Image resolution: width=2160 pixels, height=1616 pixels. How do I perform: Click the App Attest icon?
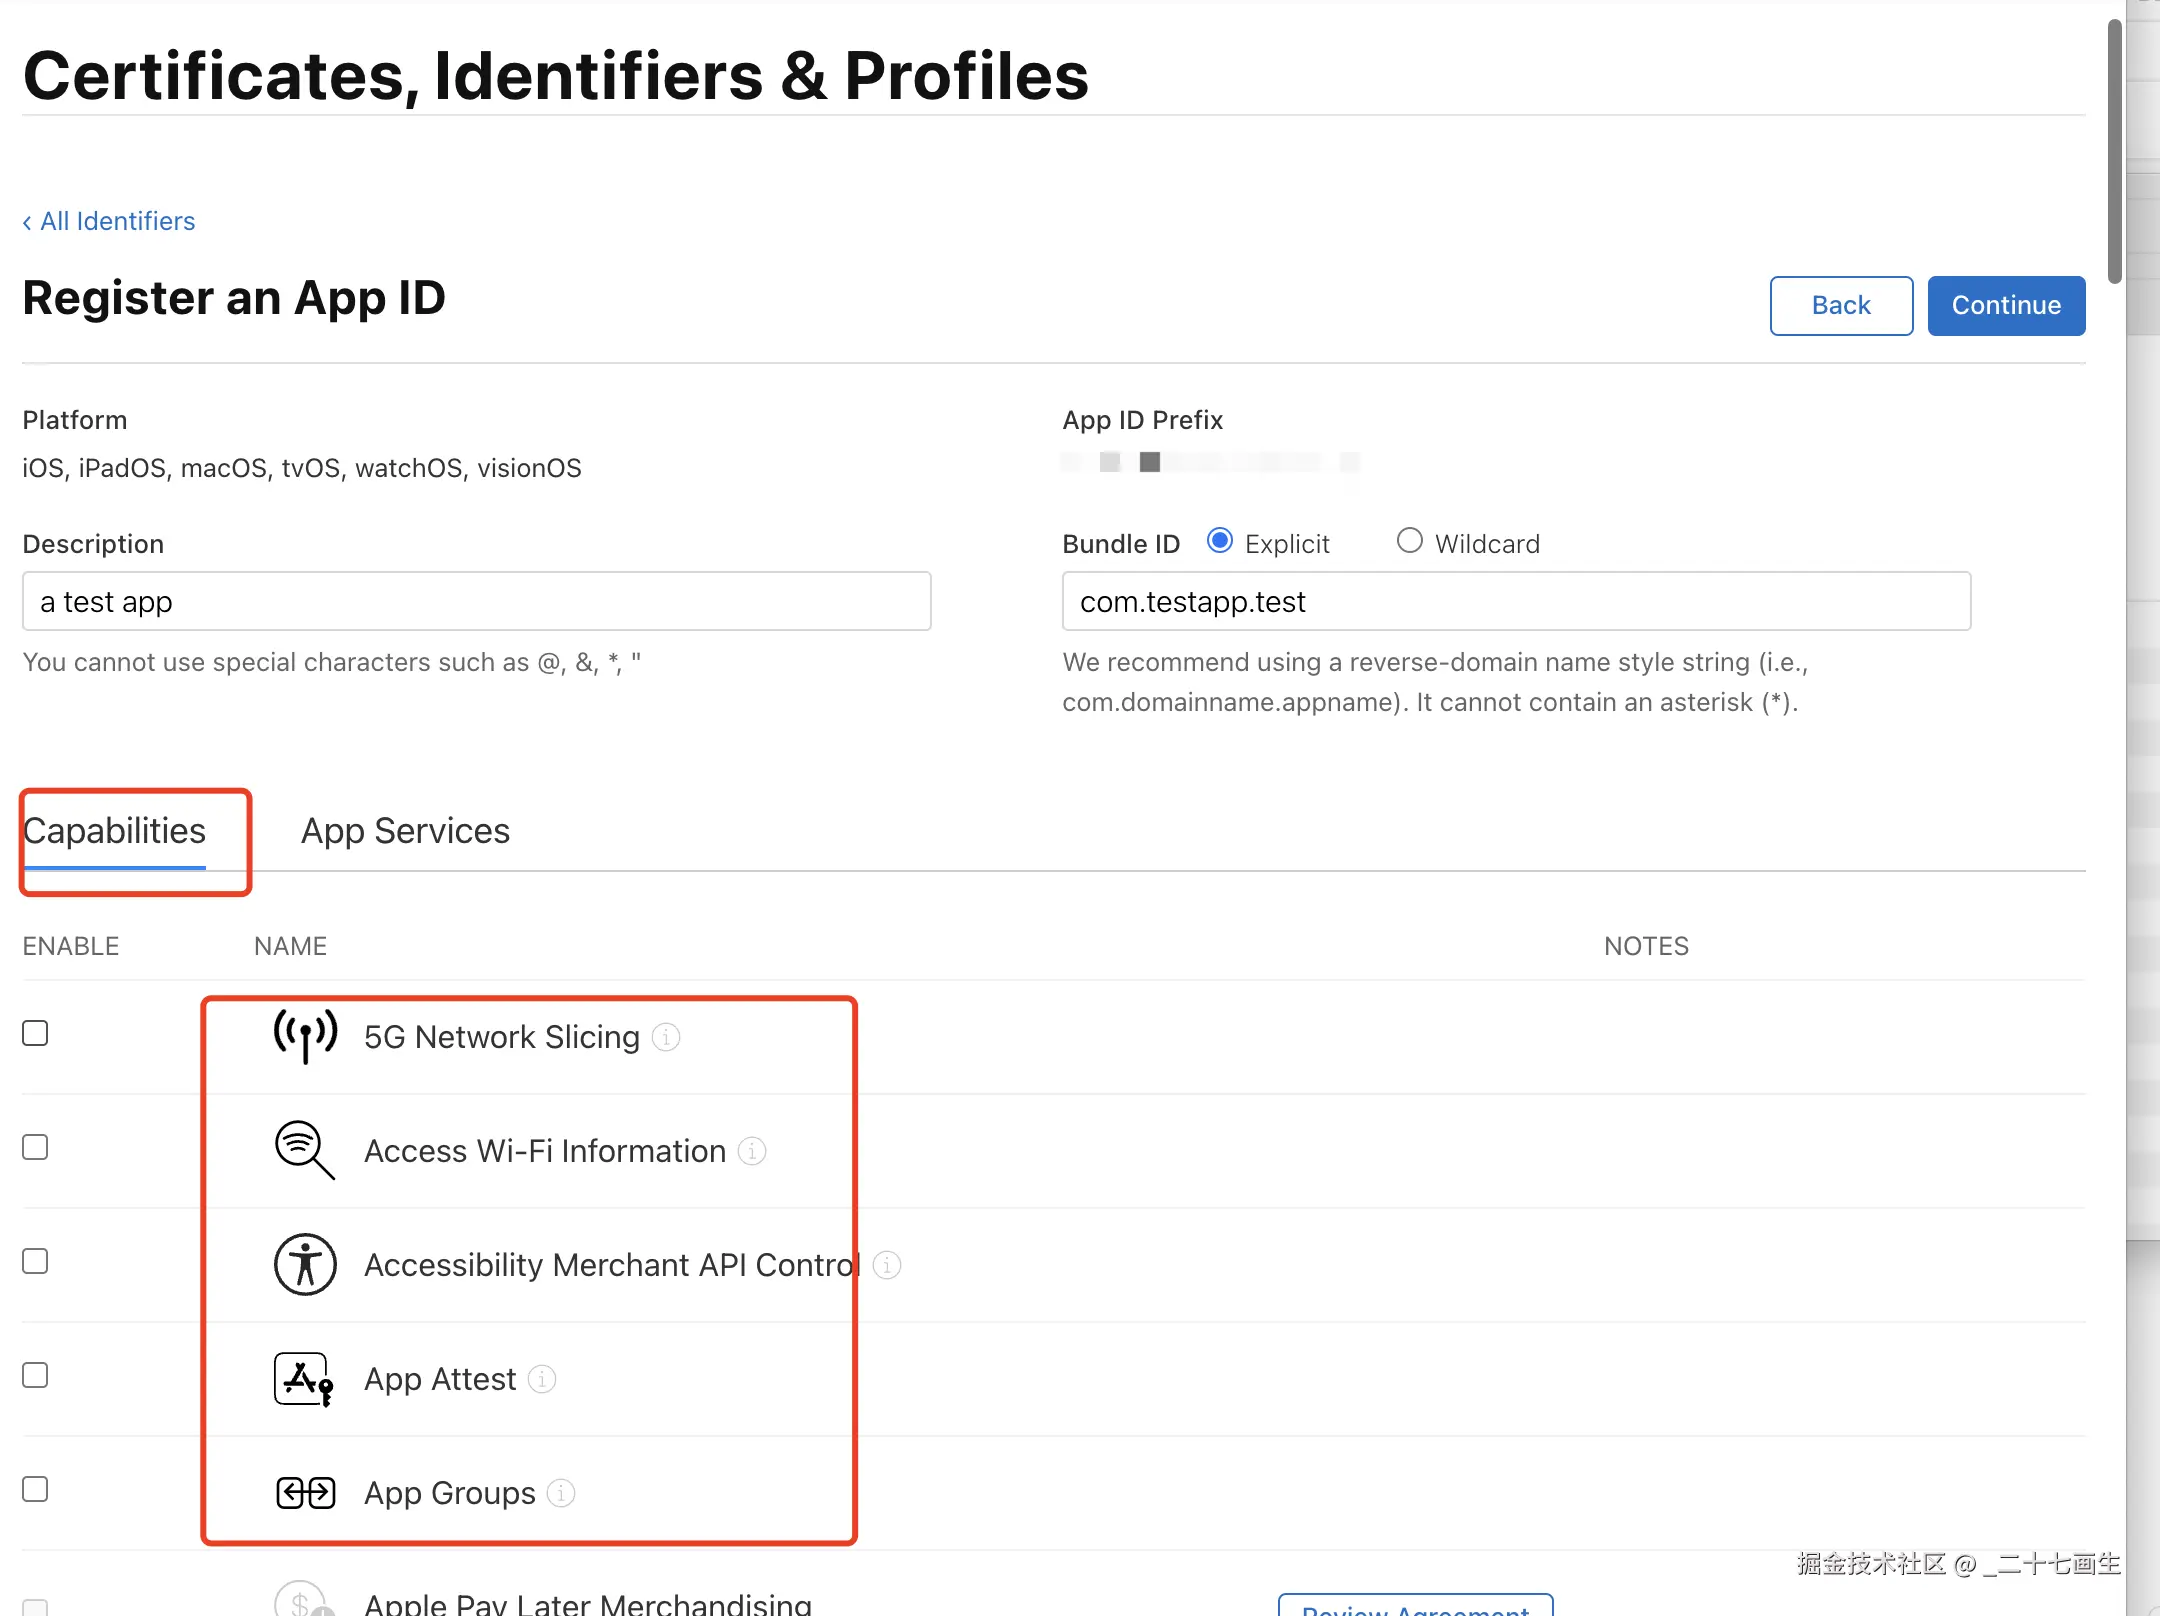[304, 1379]
